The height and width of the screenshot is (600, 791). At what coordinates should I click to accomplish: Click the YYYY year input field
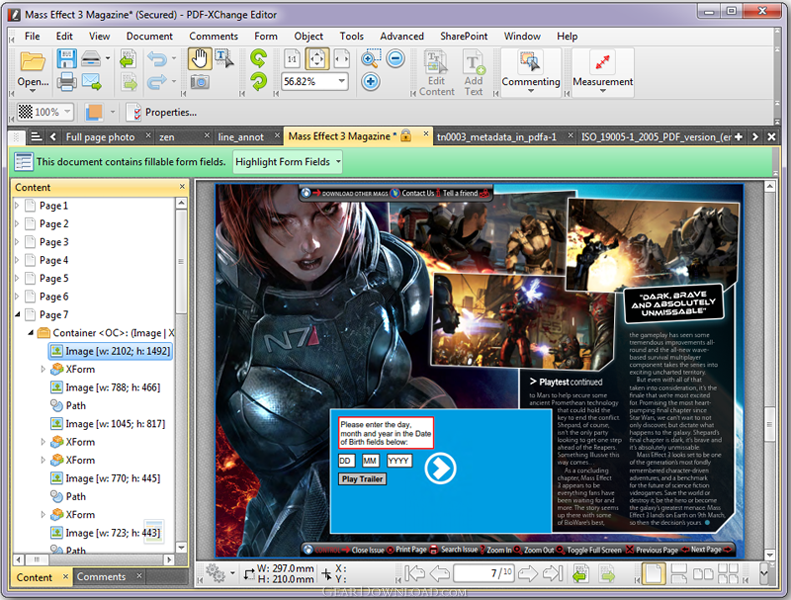coord(399,461)
